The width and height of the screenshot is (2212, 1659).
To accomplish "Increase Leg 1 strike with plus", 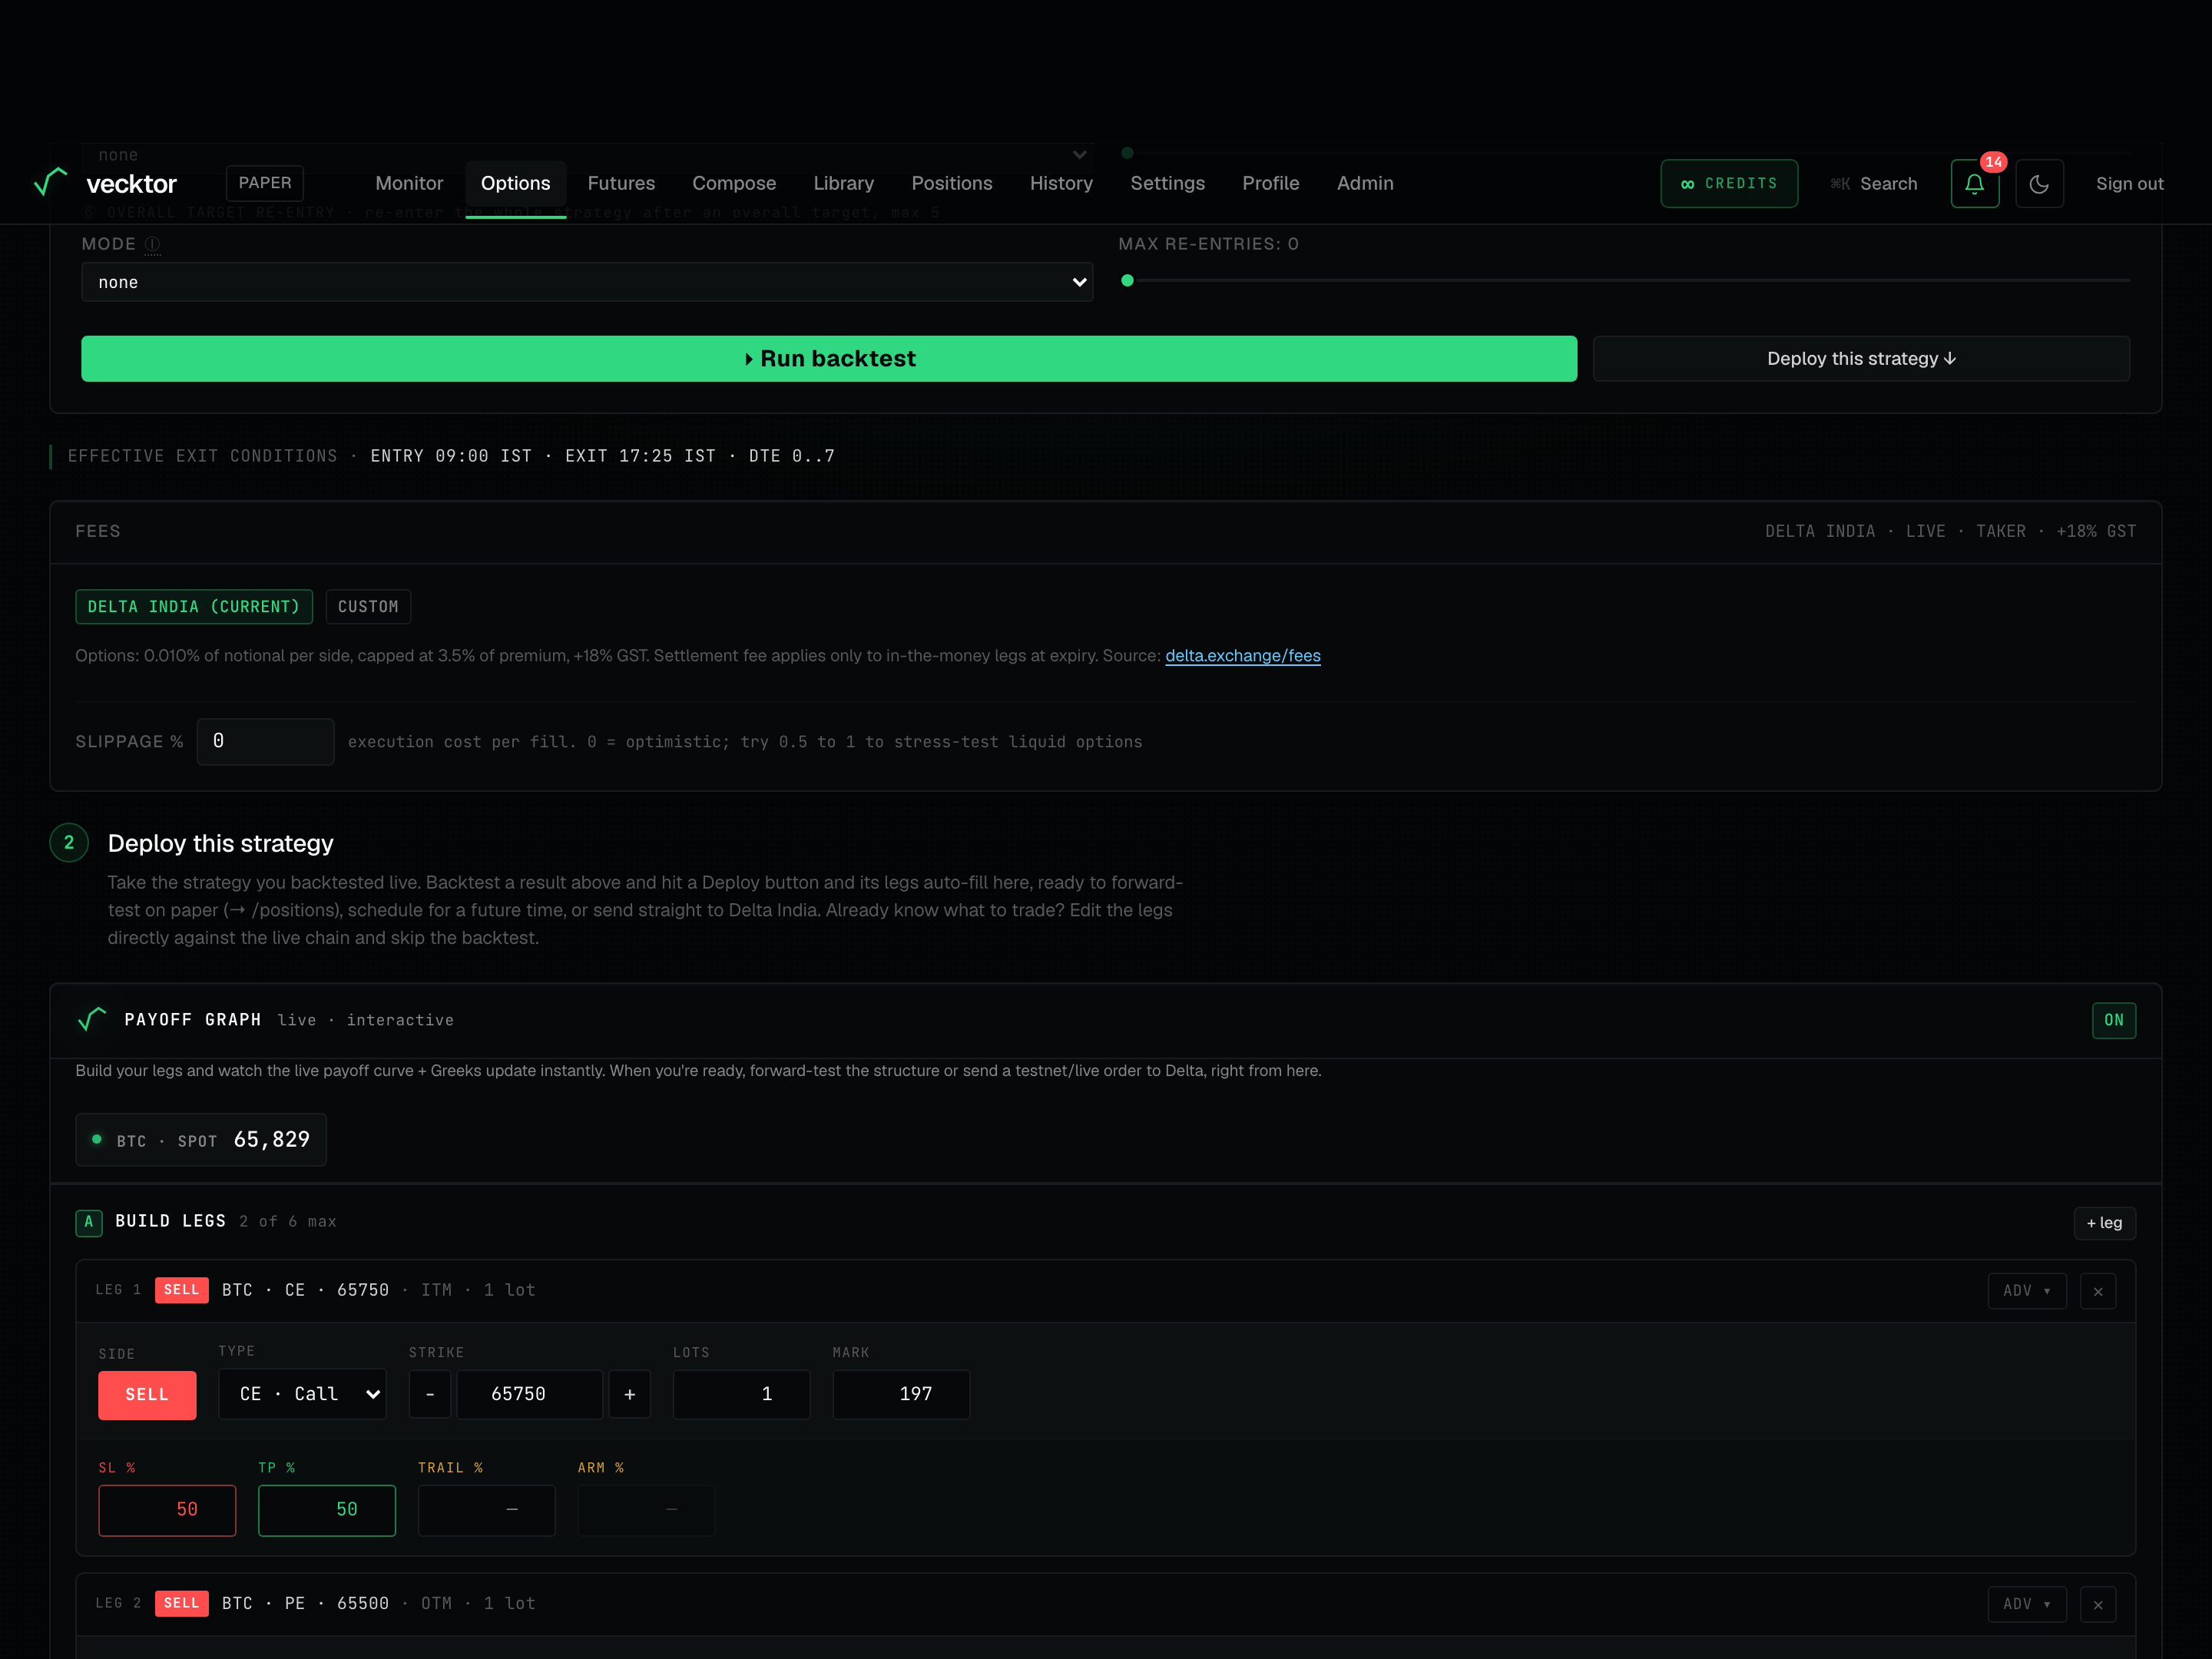I will [x=629, y=1394].
